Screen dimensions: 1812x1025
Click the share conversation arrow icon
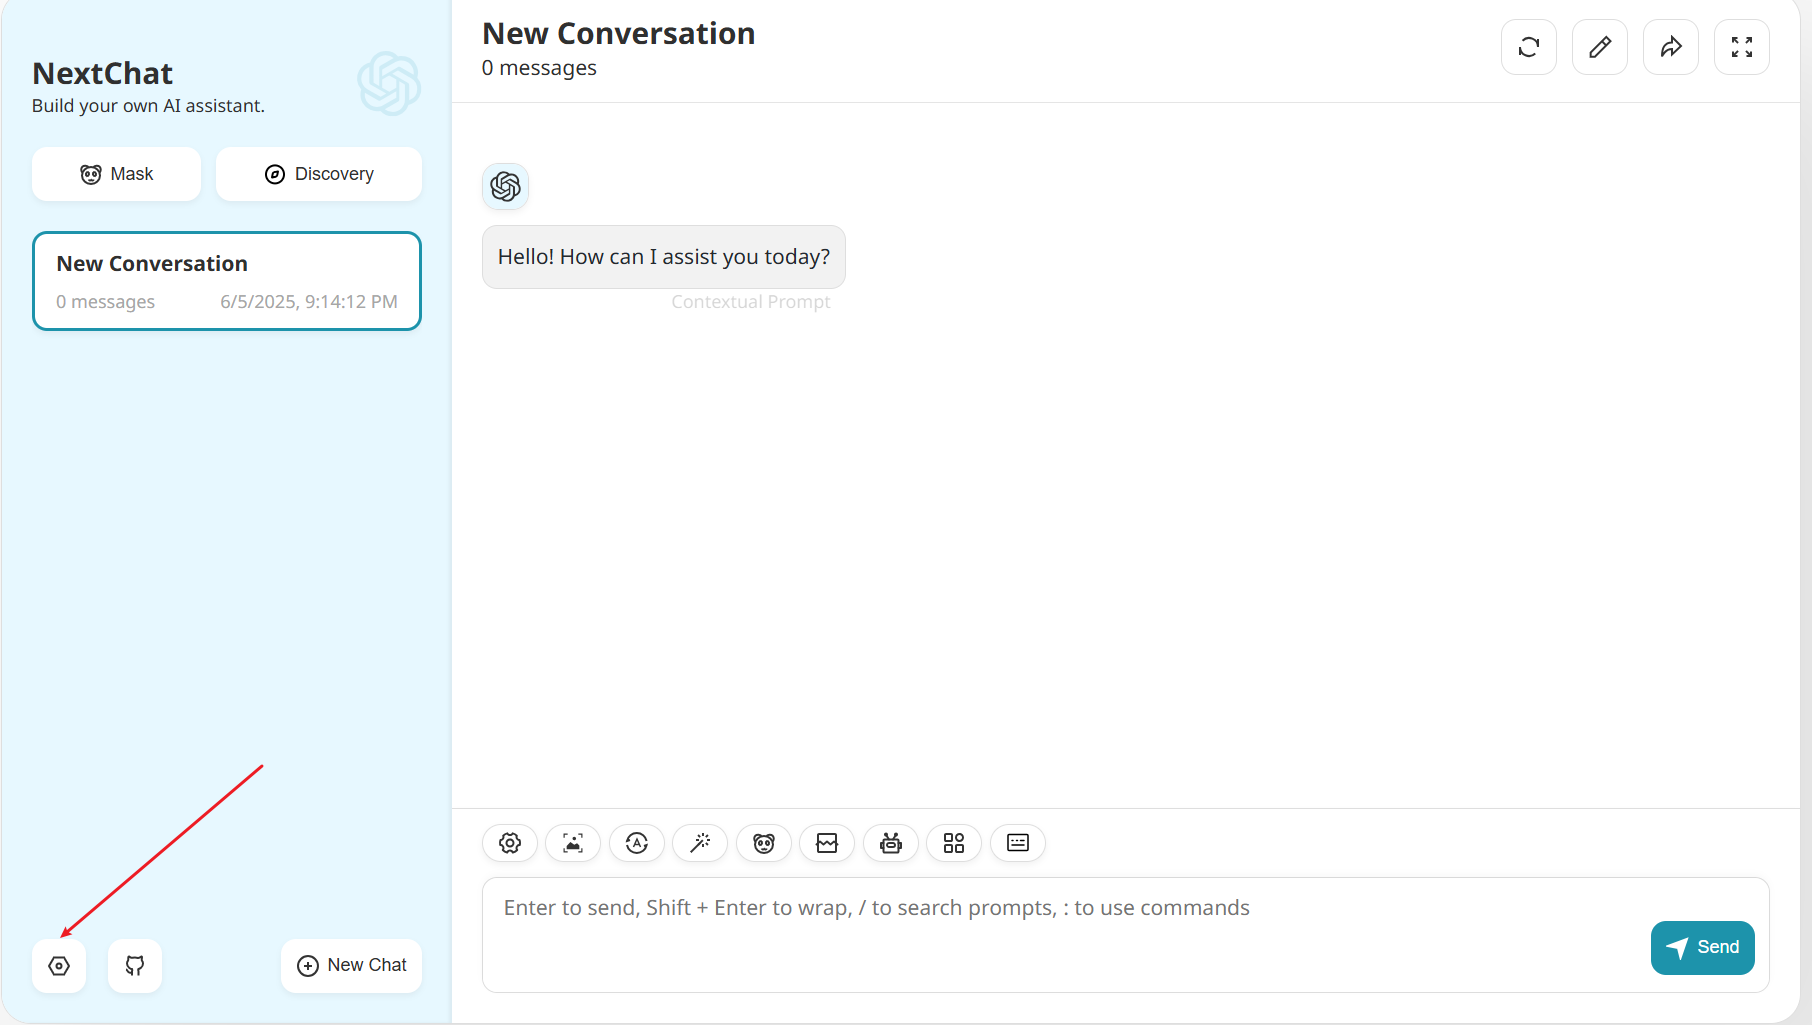click(x=1671, y=47)
